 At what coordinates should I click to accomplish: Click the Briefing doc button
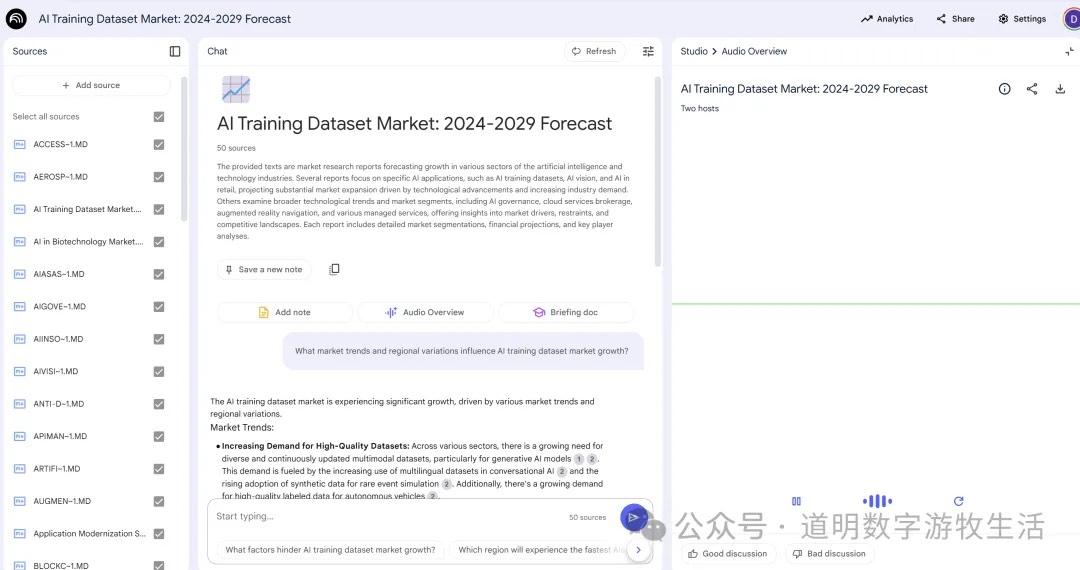tap(565, 312)
